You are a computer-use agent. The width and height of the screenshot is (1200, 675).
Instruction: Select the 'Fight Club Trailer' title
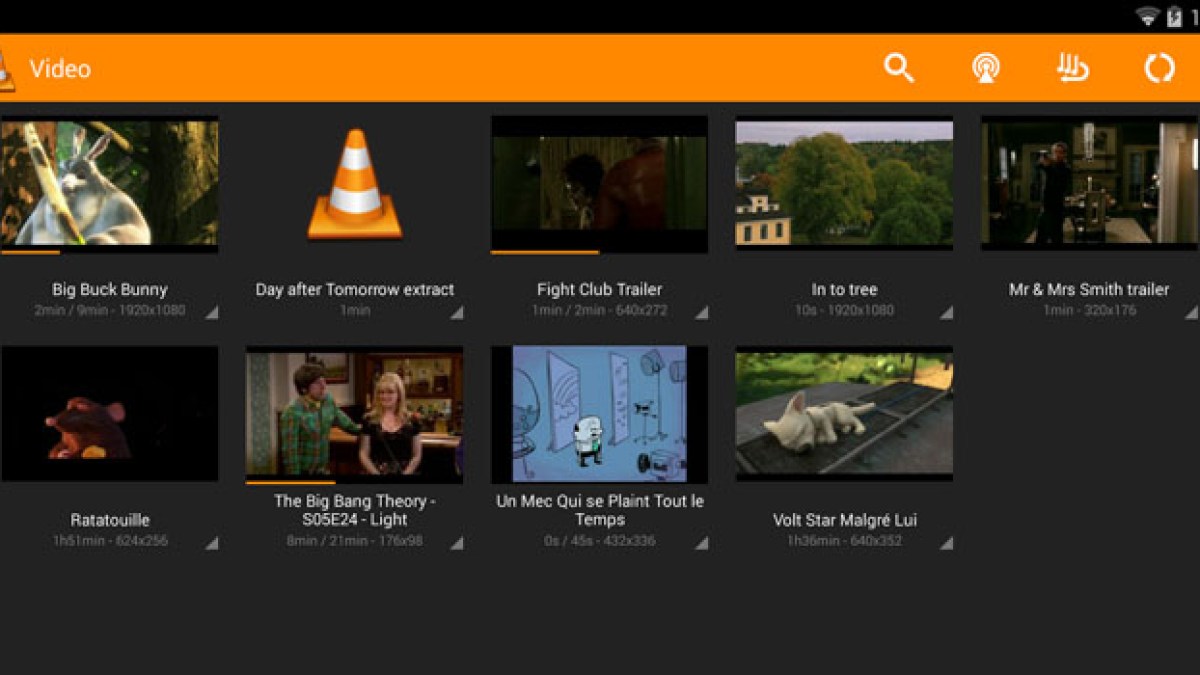[600, 289]
